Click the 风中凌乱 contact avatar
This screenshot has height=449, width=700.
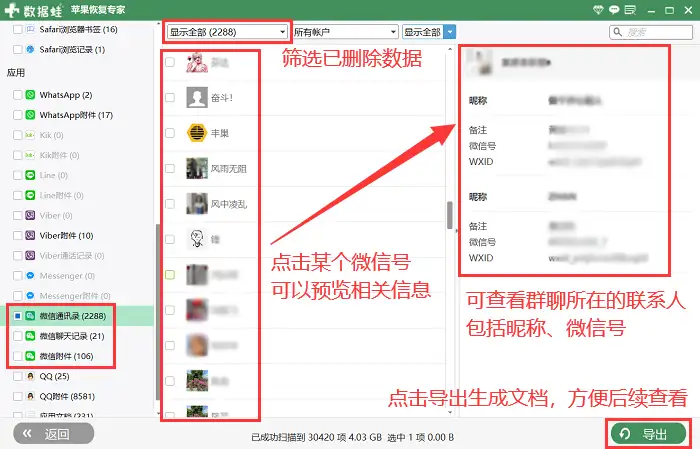[x=197, y=204]
